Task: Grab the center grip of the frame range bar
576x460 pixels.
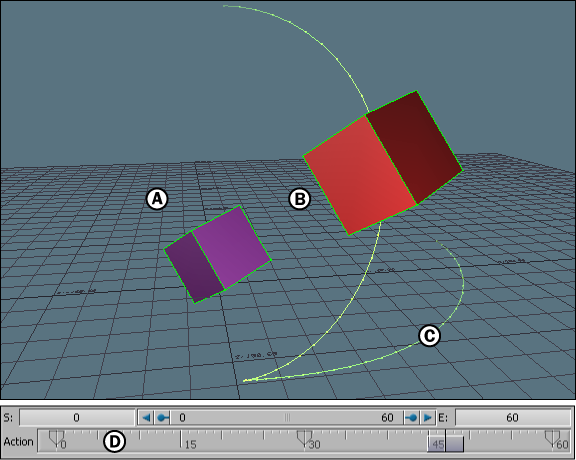Action: 287,418
